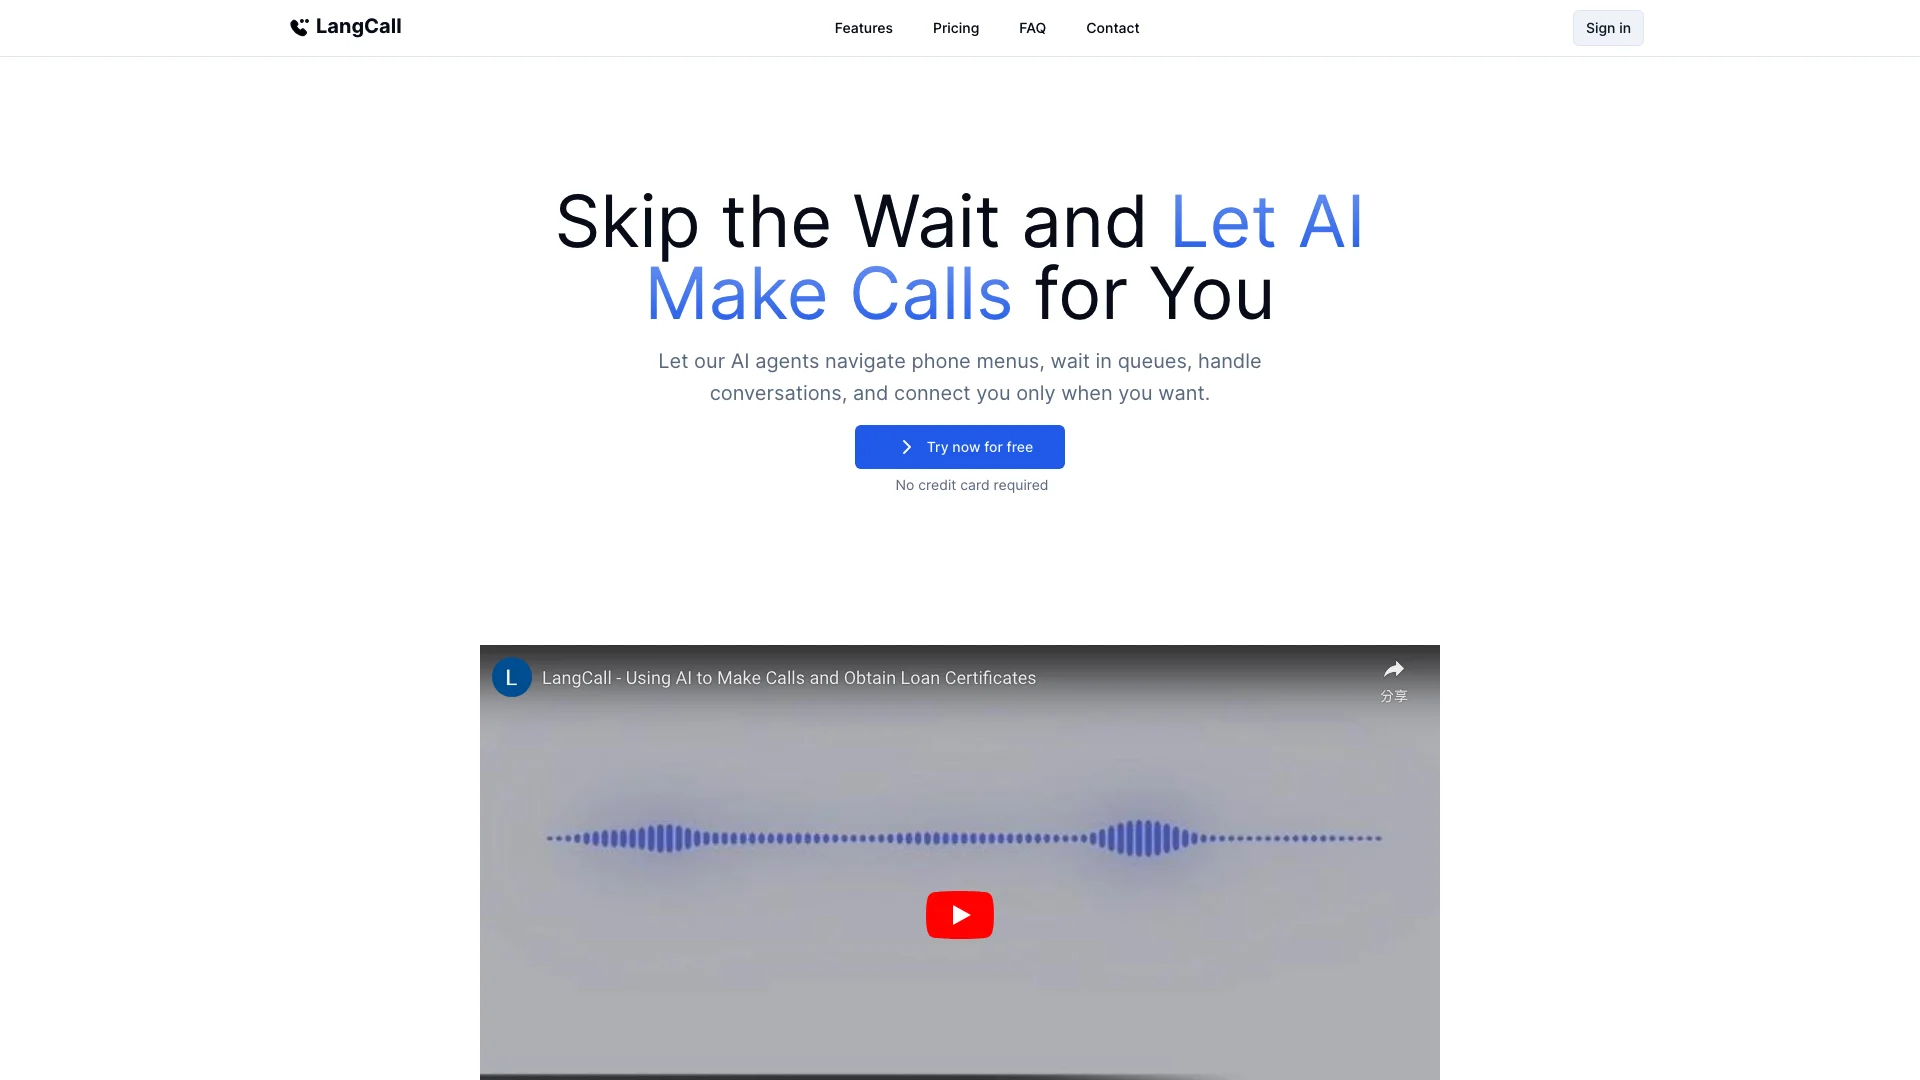Image resolution: width=1920 pixels, height=1080 pixels.
Task: Click the Try now for free button
Action: pos(960,447)
